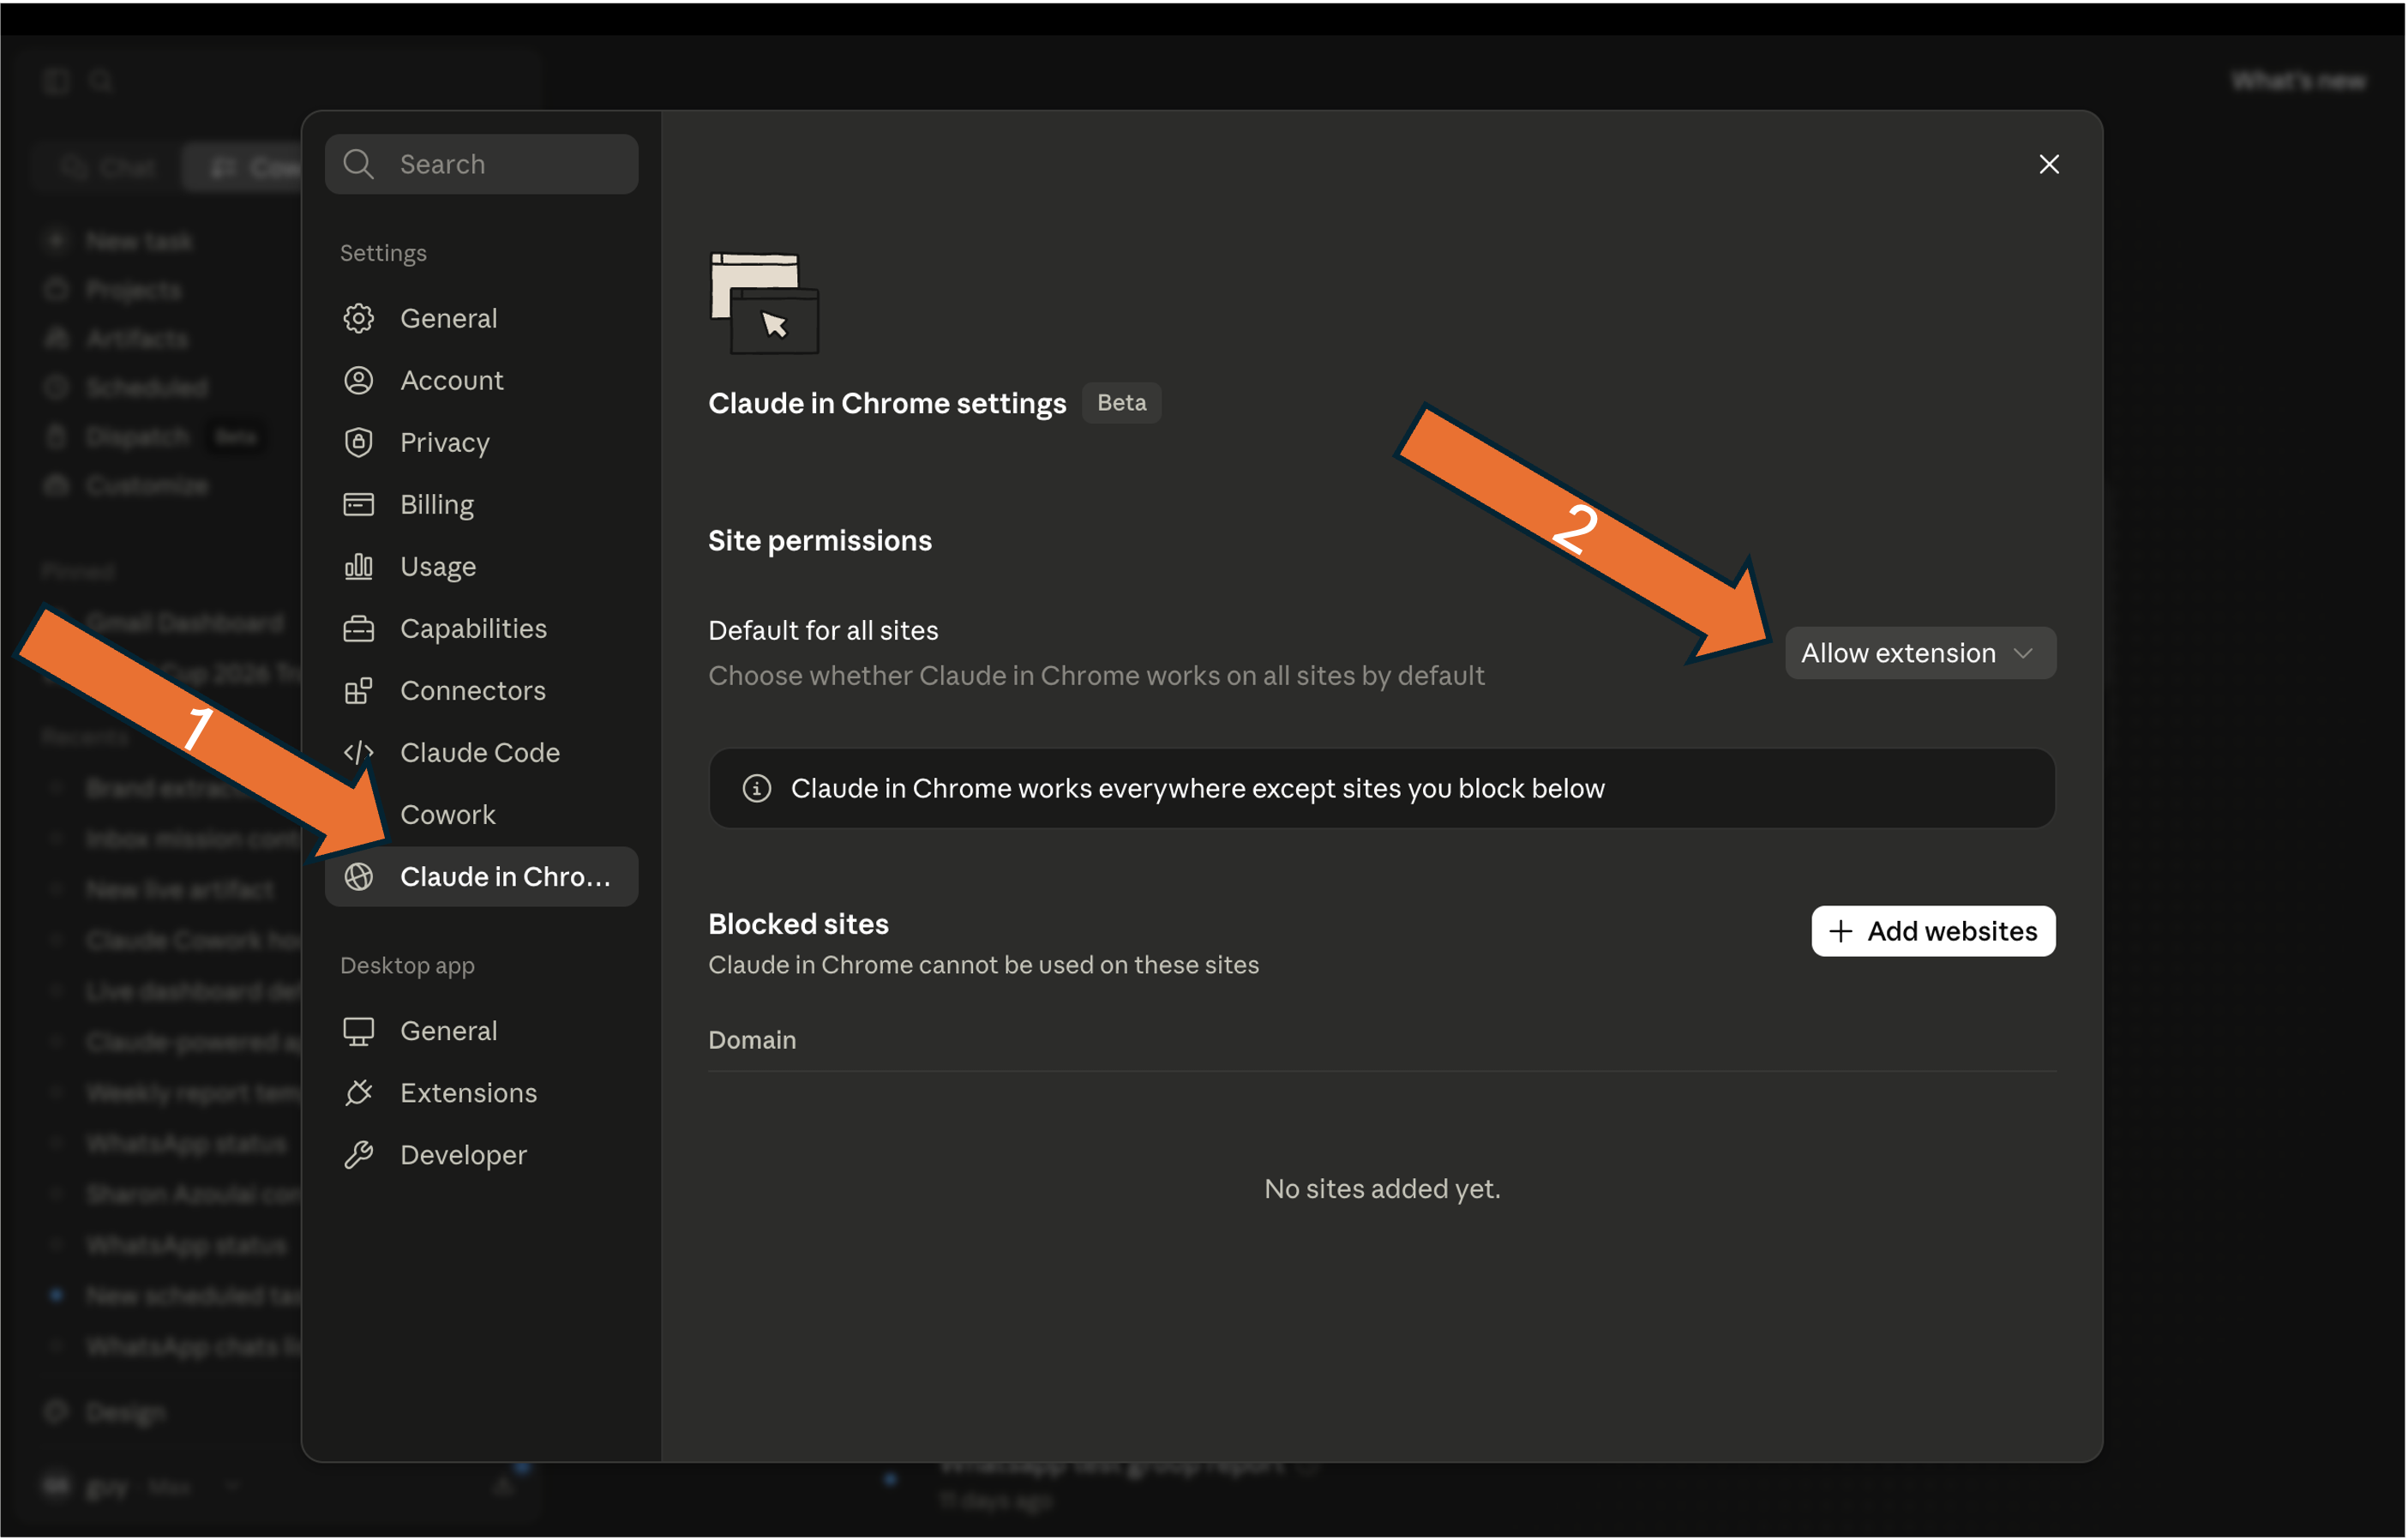Image resolution: width=2408 pixels, height=1540 pixels.
Task: Click the plus icon on Add websites
Action: pos(1840,931)
